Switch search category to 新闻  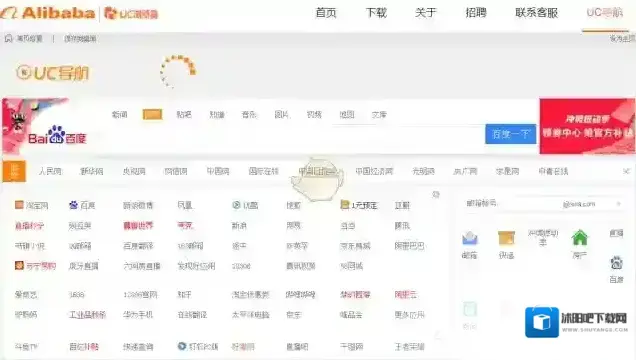point(119,115)
